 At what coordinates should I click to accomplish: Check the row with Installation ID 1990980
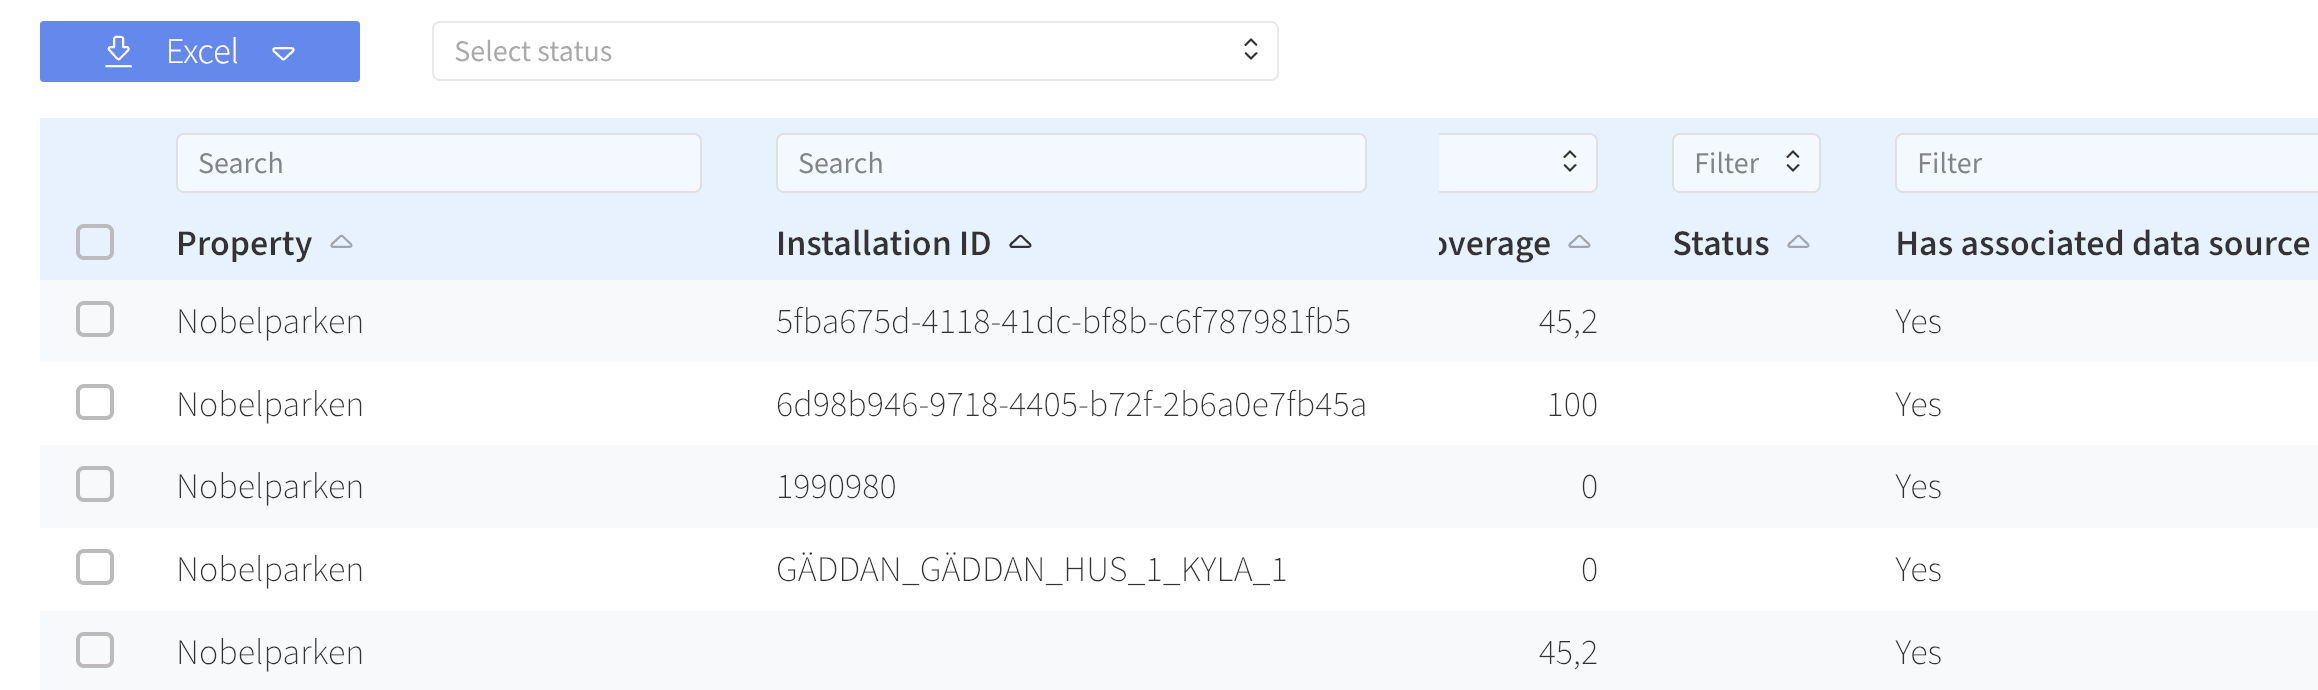pyautogui.click(x=95, y=485)
